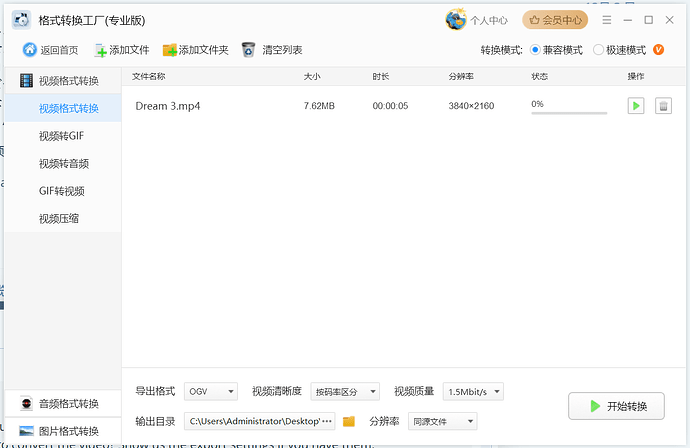Select 视频格式转换 sub-item in sidebar

click(x=63, y=108)
